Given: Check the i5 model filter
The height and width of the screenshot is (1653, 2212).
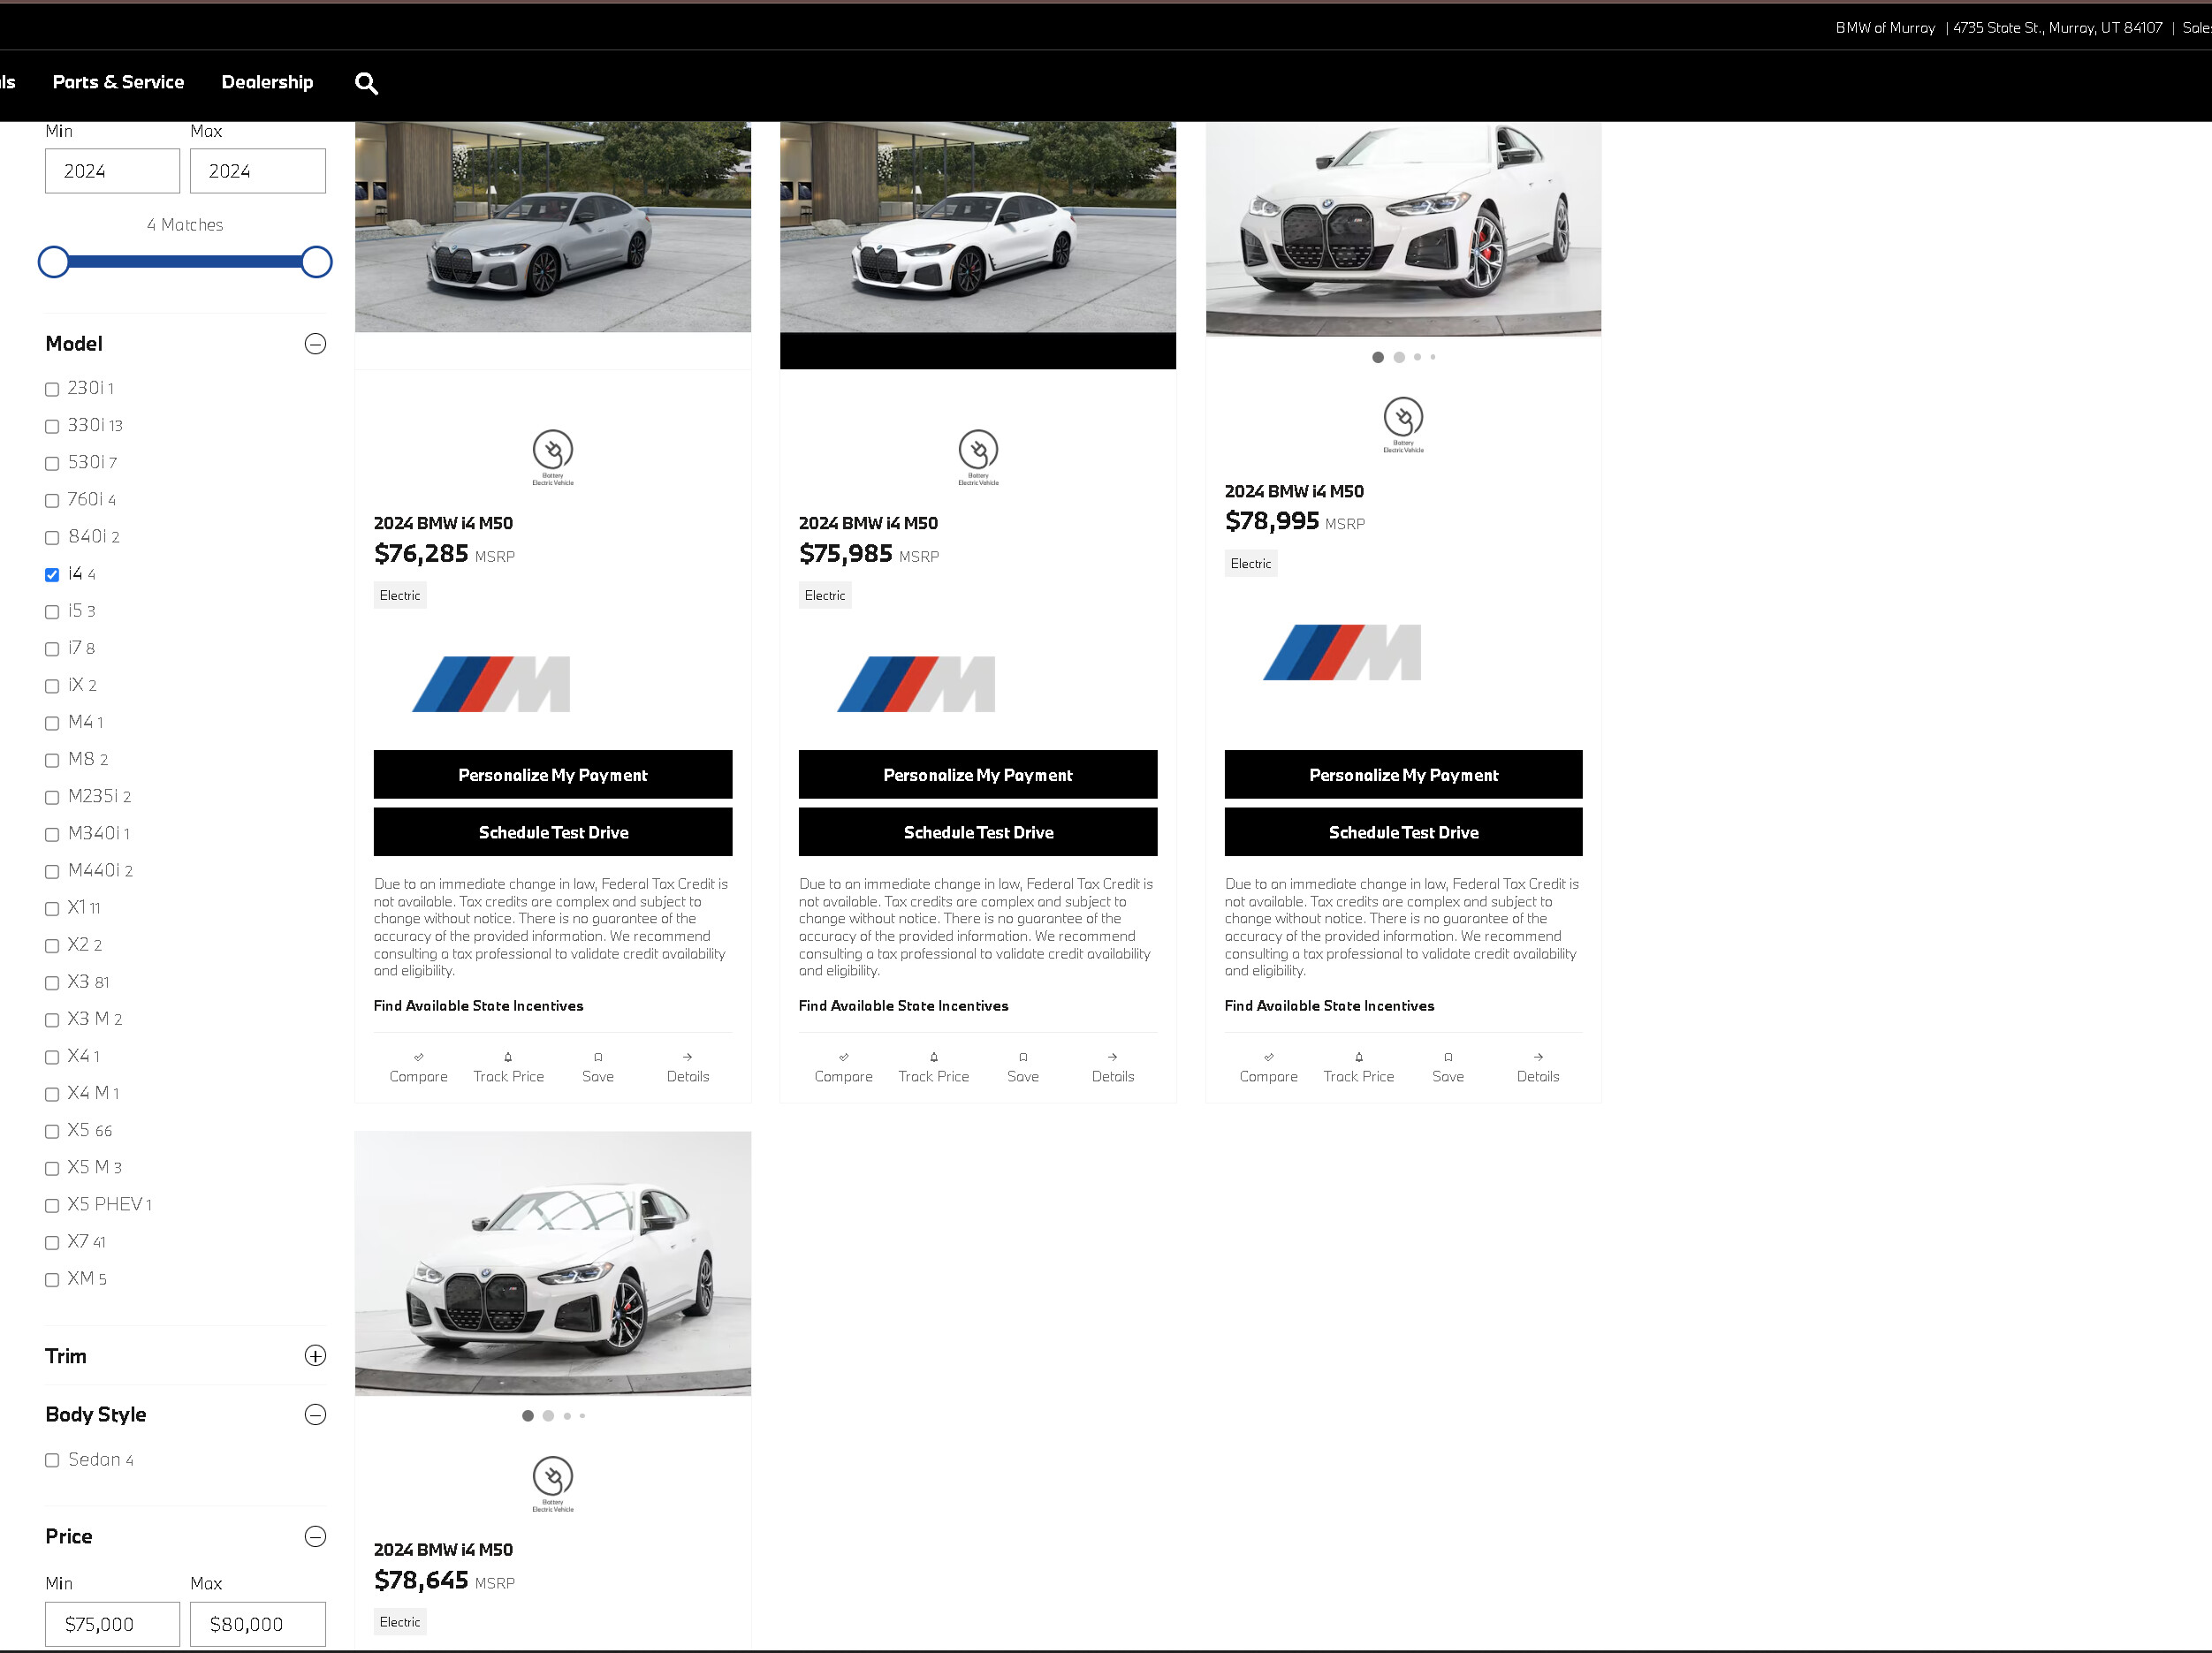Looking at the screenshot, I should pyautogui.click(x=52, y=612).
